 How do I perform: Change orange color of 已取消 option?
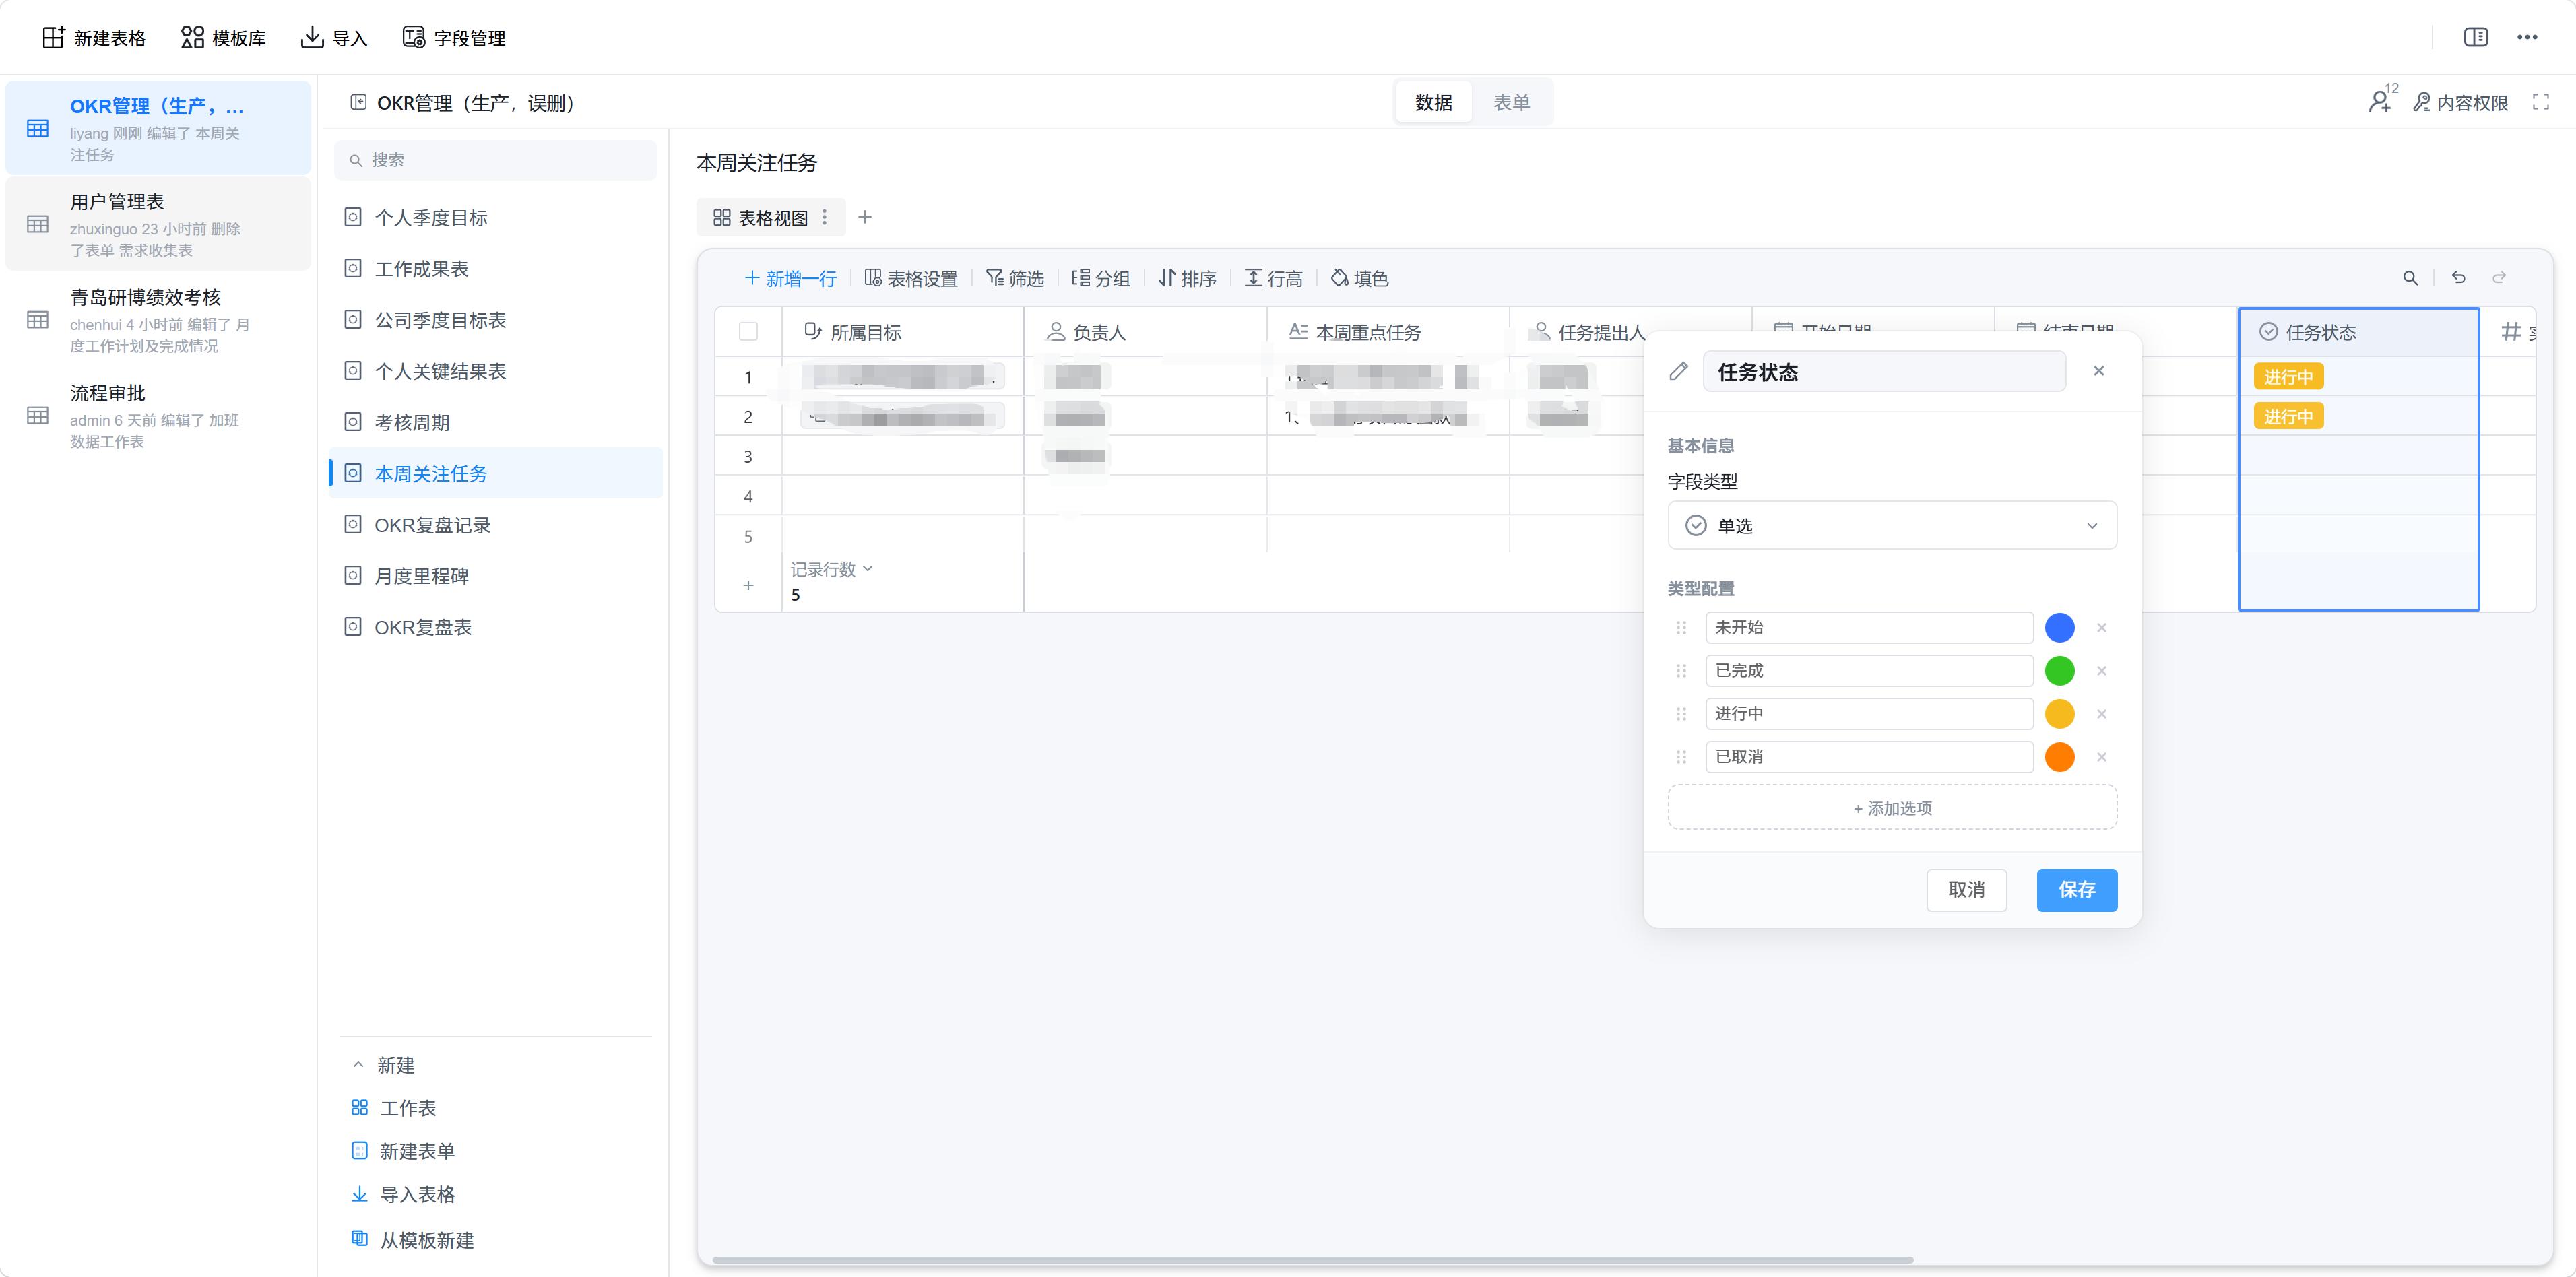click(2059, 756)
